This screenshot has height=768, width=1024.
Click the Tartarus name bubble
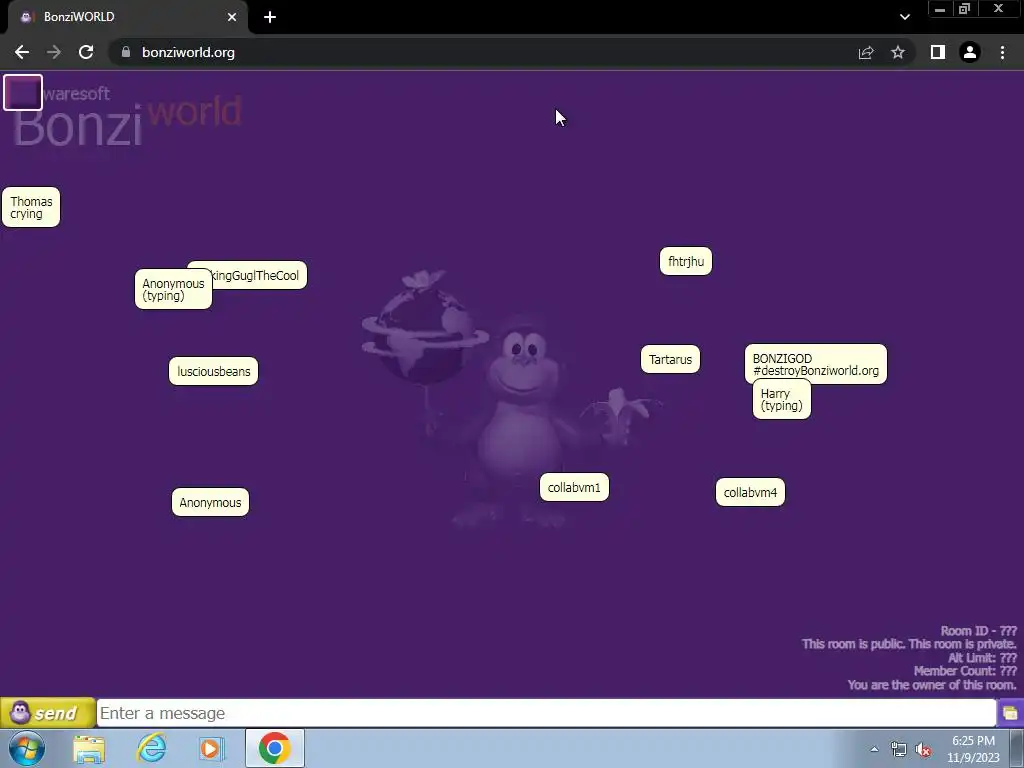coord(670,359)
